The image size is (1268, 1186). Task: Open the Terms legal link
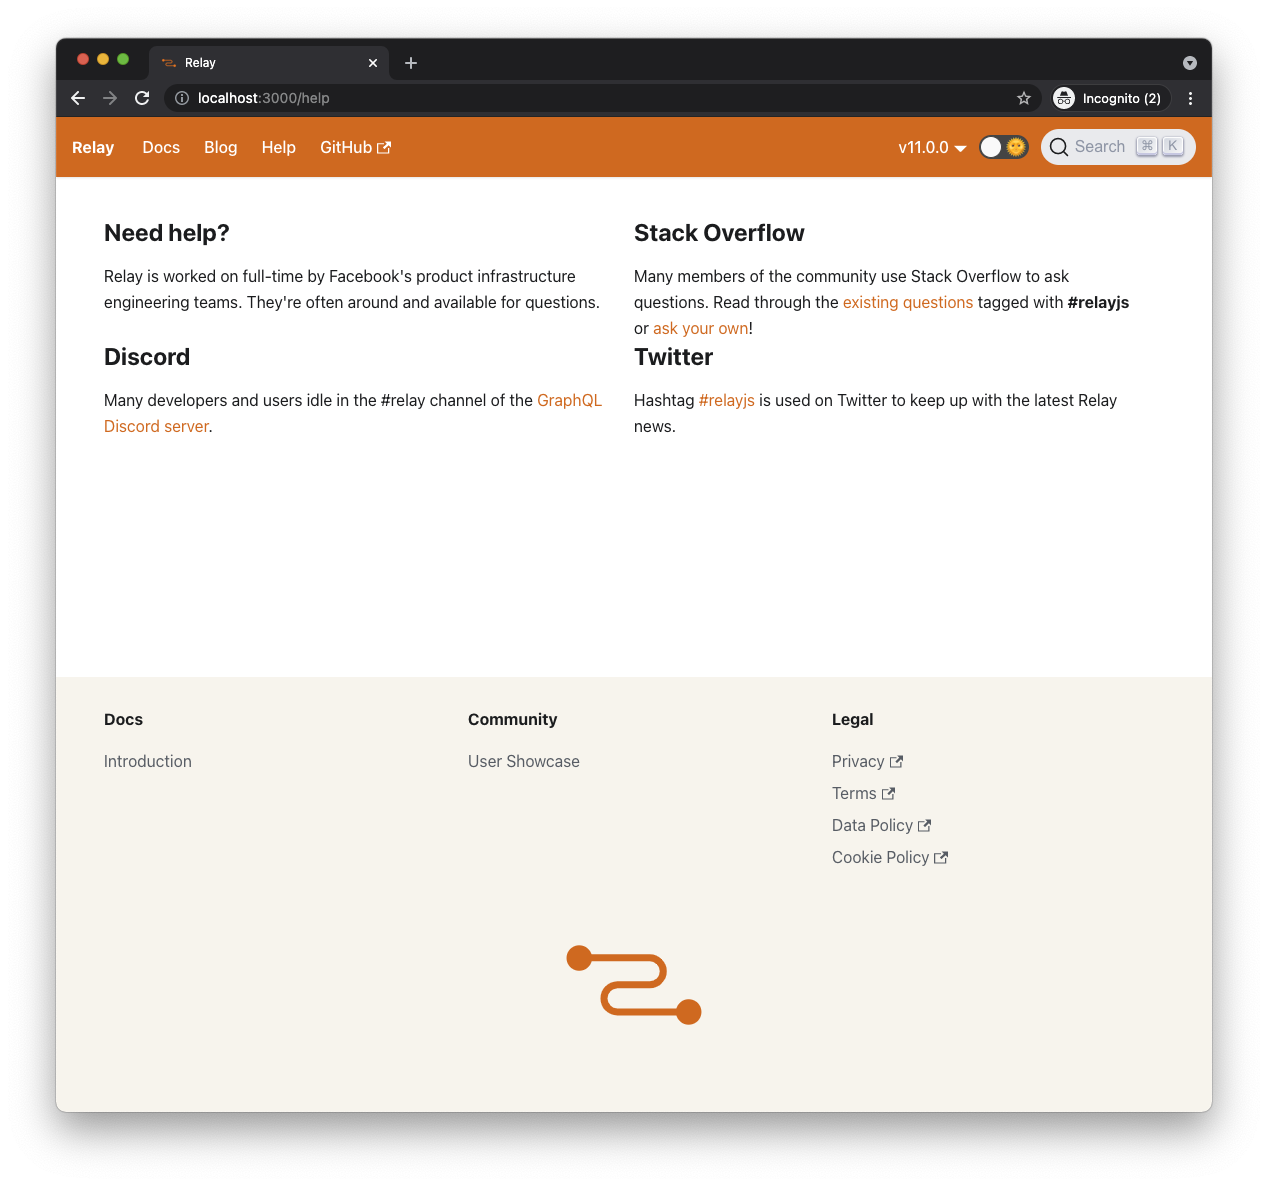click(x=863, y=793)
